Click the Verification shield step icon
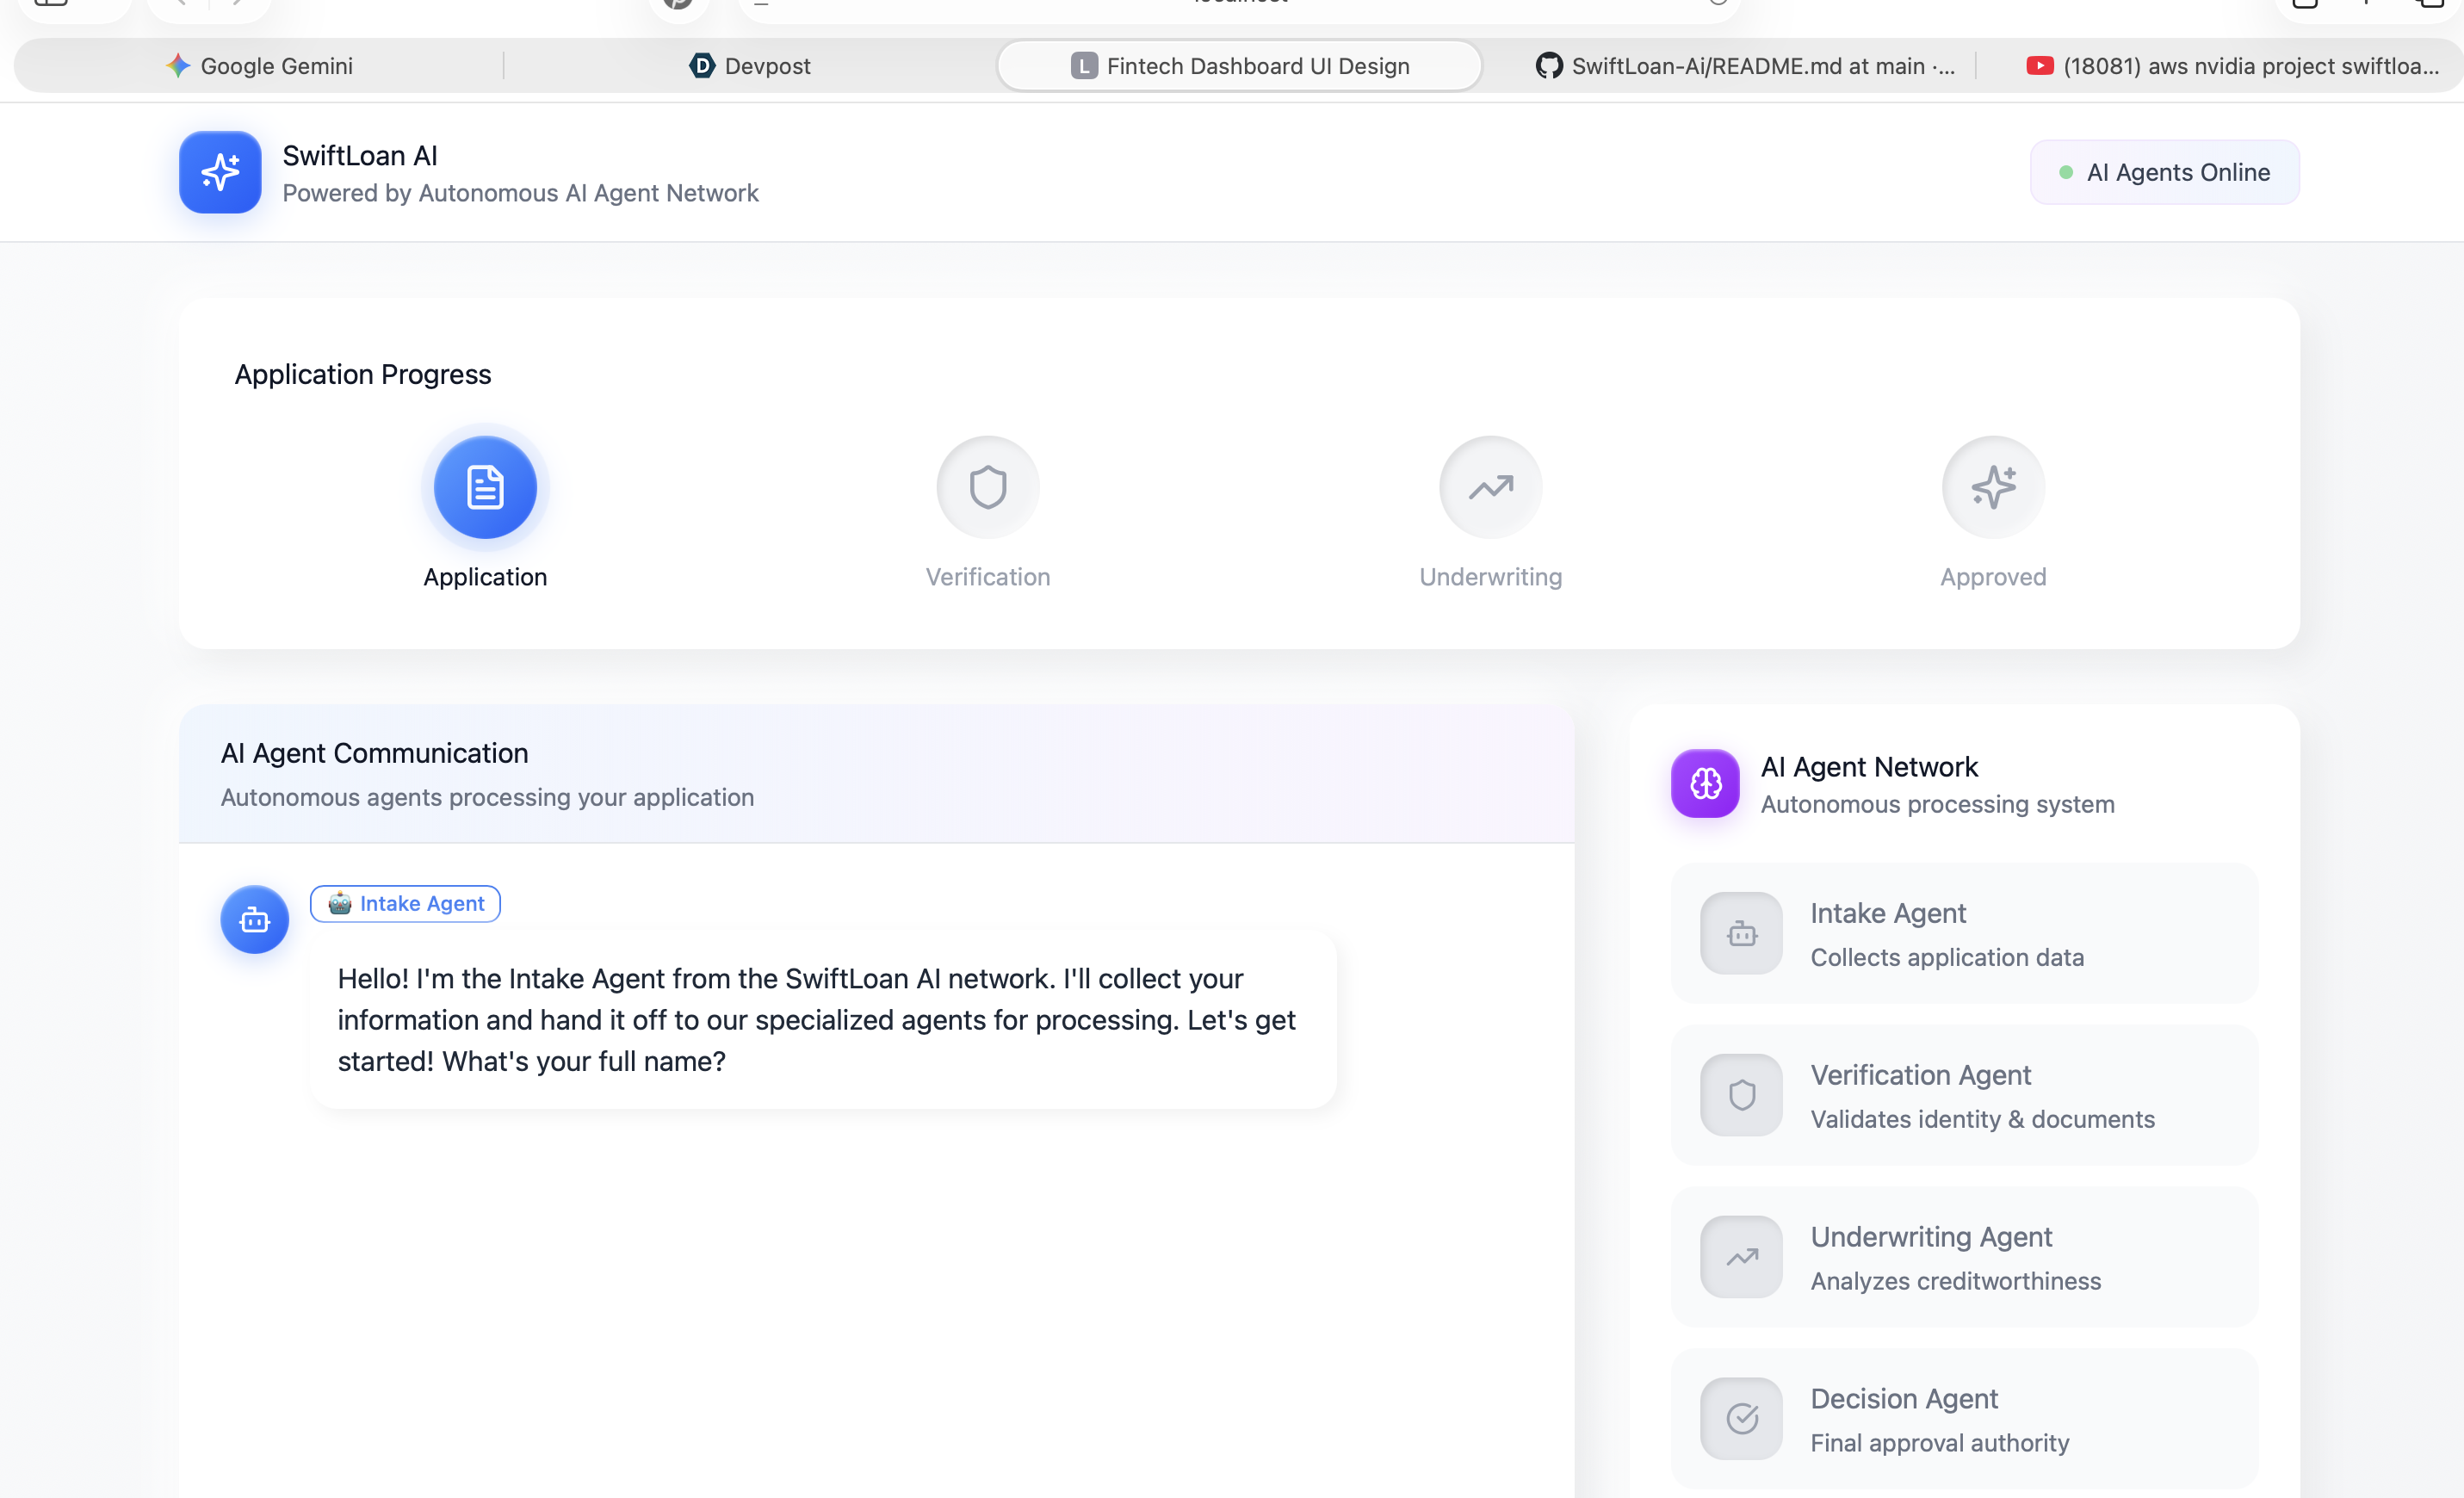Image resolution: width=2464 pixels, height=1498 pixels. [987, 487]
